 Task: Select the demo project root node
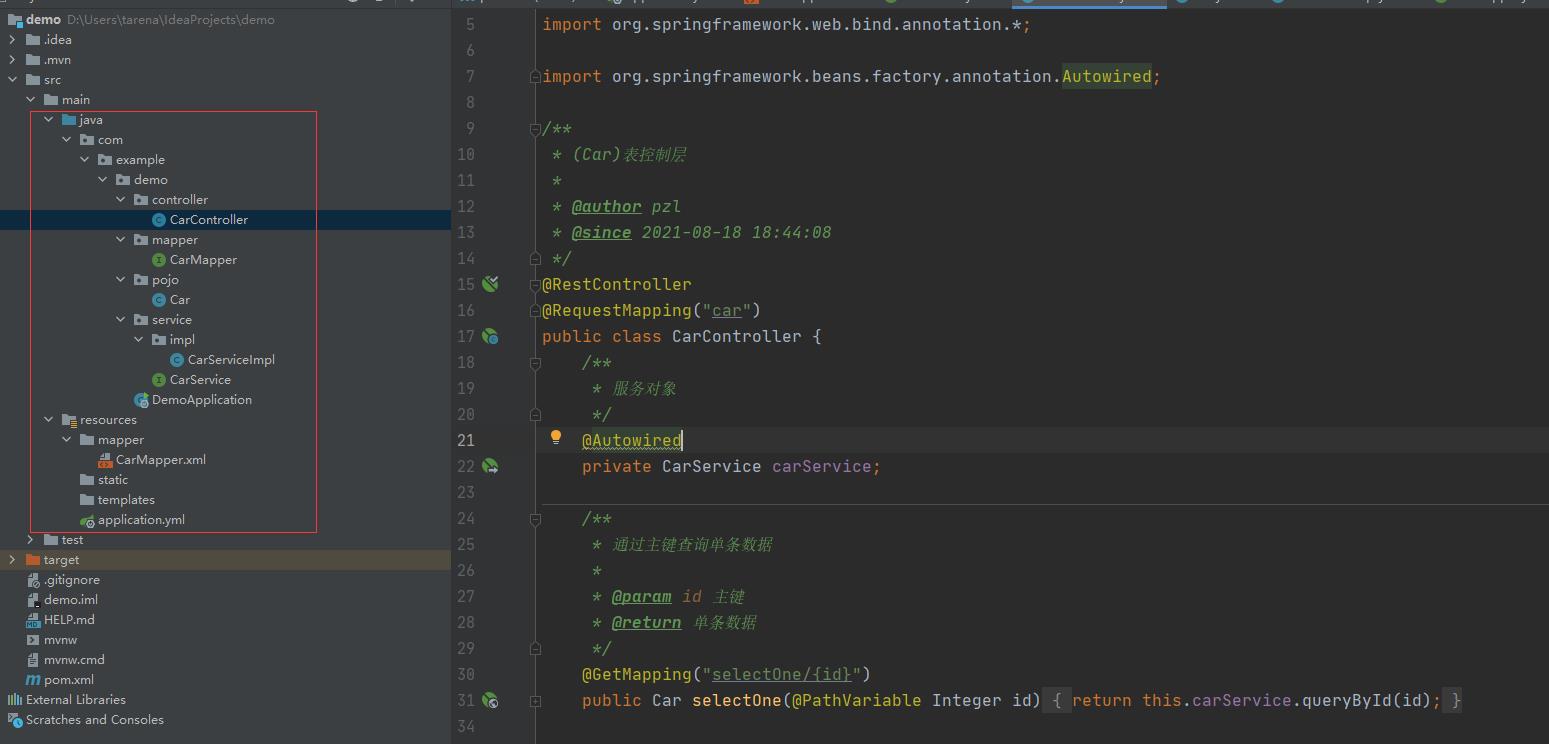coord(225,19)
